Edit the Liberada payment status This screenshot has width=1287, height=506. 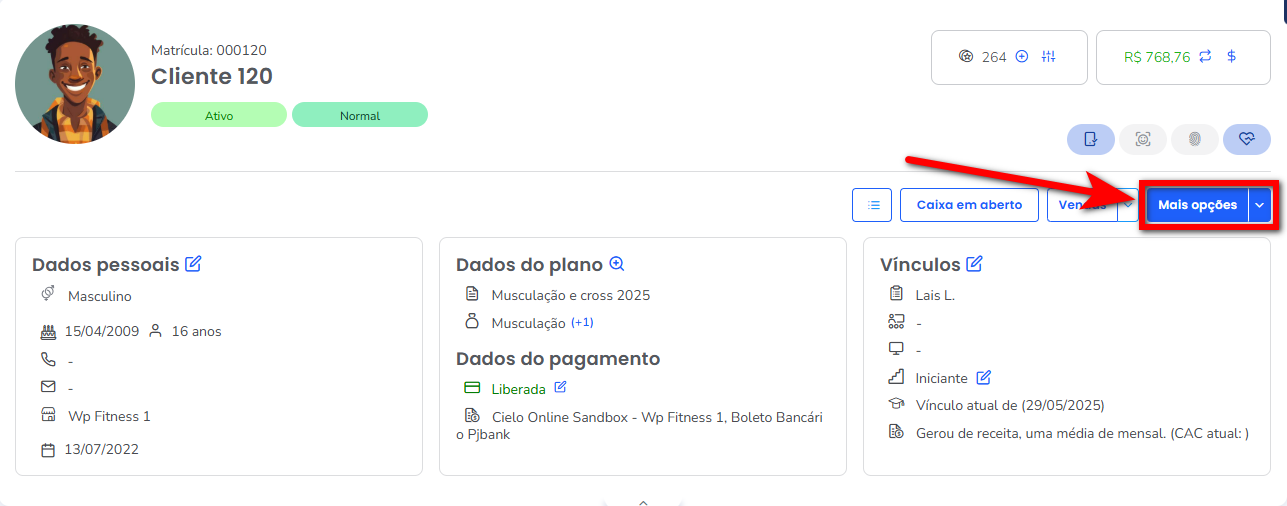click(560, 387)
